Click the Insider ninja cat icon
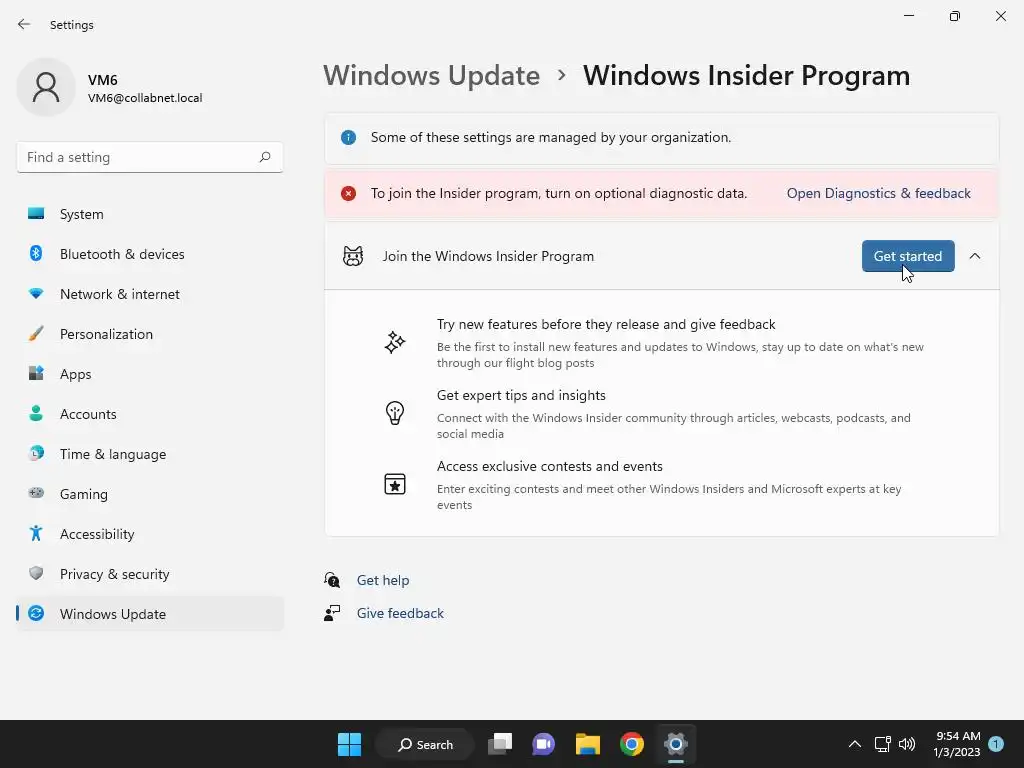The width and height of the screenshot is (1024, 768). pyautogui.click(x=353, y=256)
